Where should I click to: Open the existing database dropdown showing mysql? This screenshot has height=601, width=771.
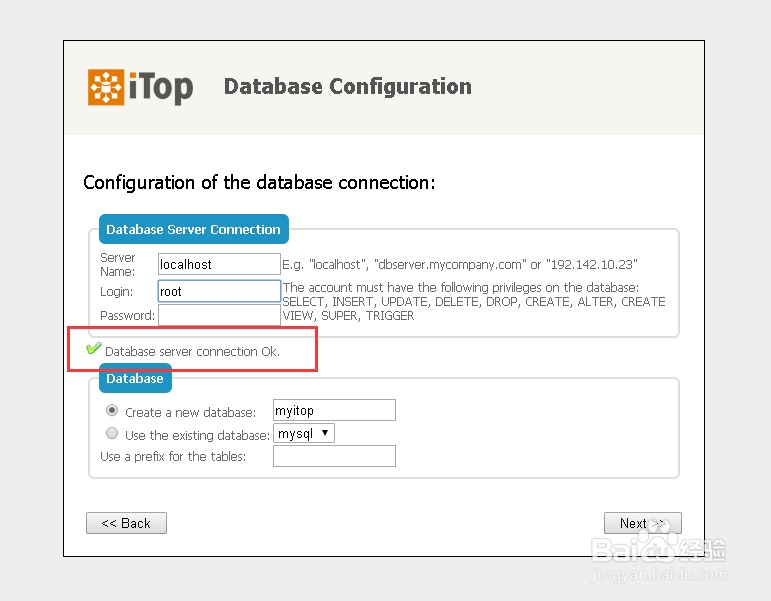click(304, 434)
